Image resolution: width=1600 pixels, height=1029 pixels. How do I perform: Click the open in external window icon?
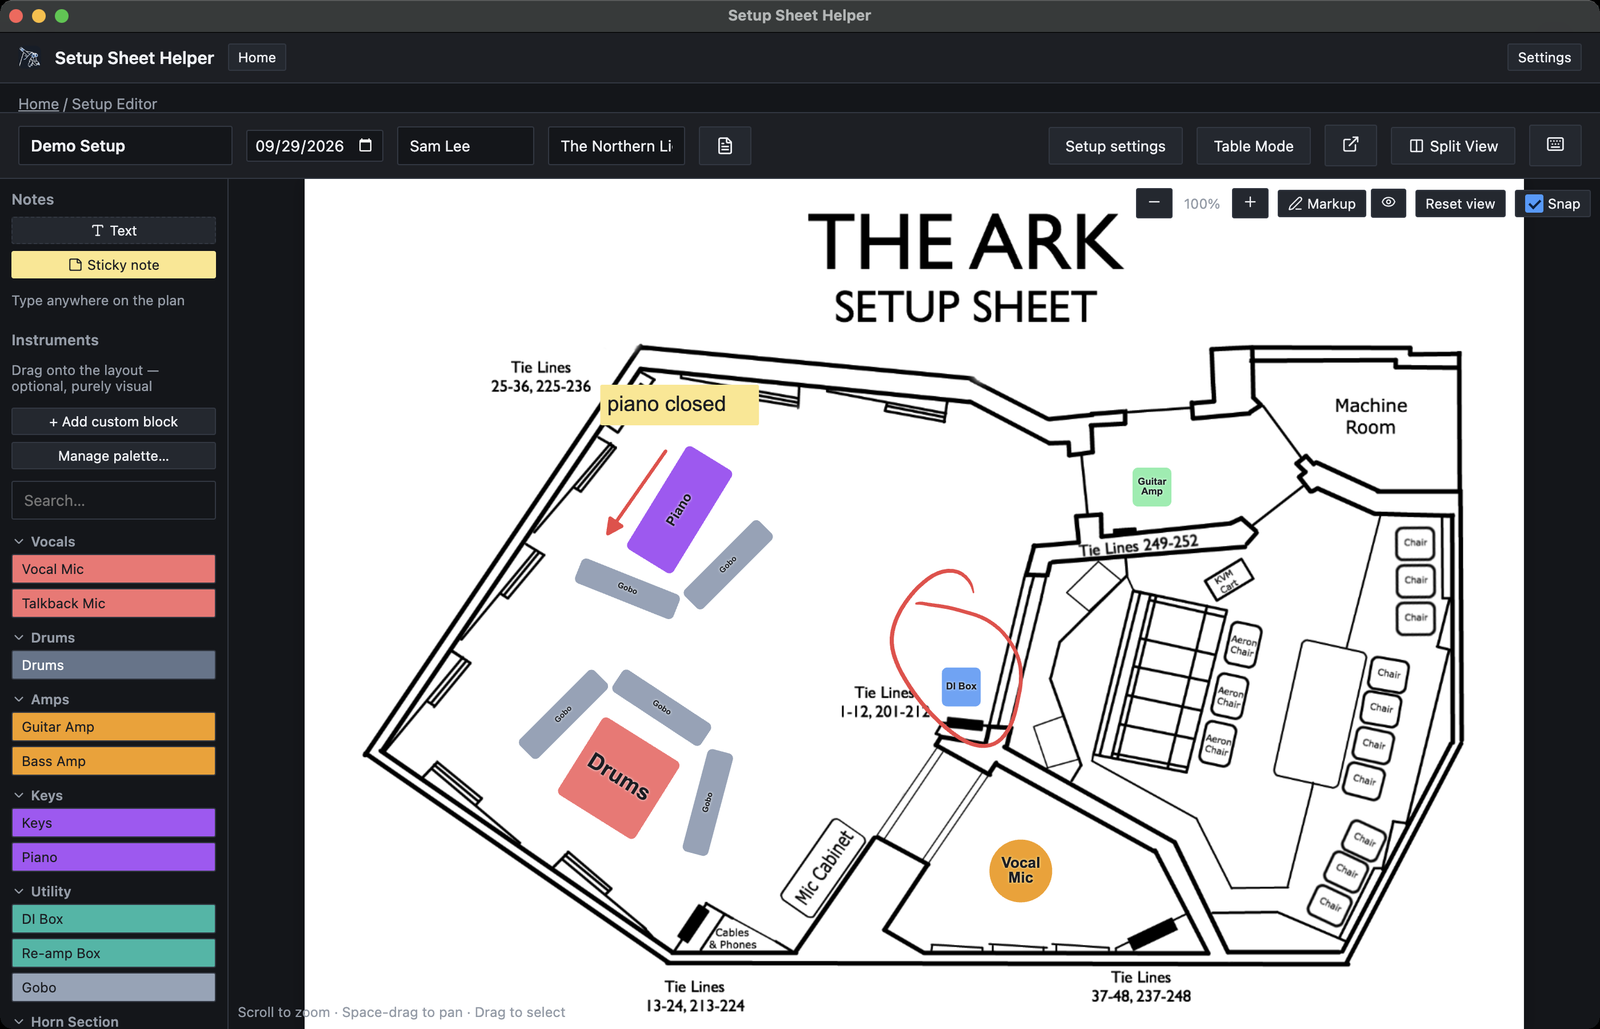tap(1350, 145)
